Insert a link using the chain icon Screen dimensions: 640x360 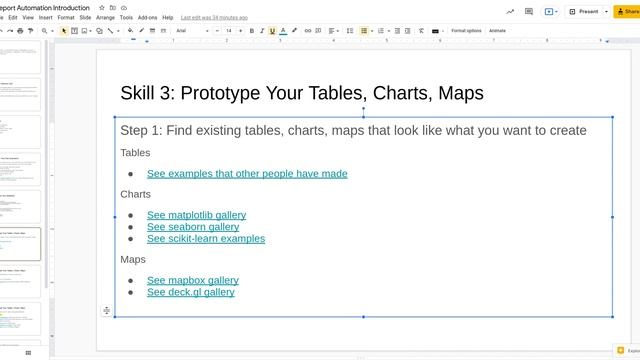[308, 31]
